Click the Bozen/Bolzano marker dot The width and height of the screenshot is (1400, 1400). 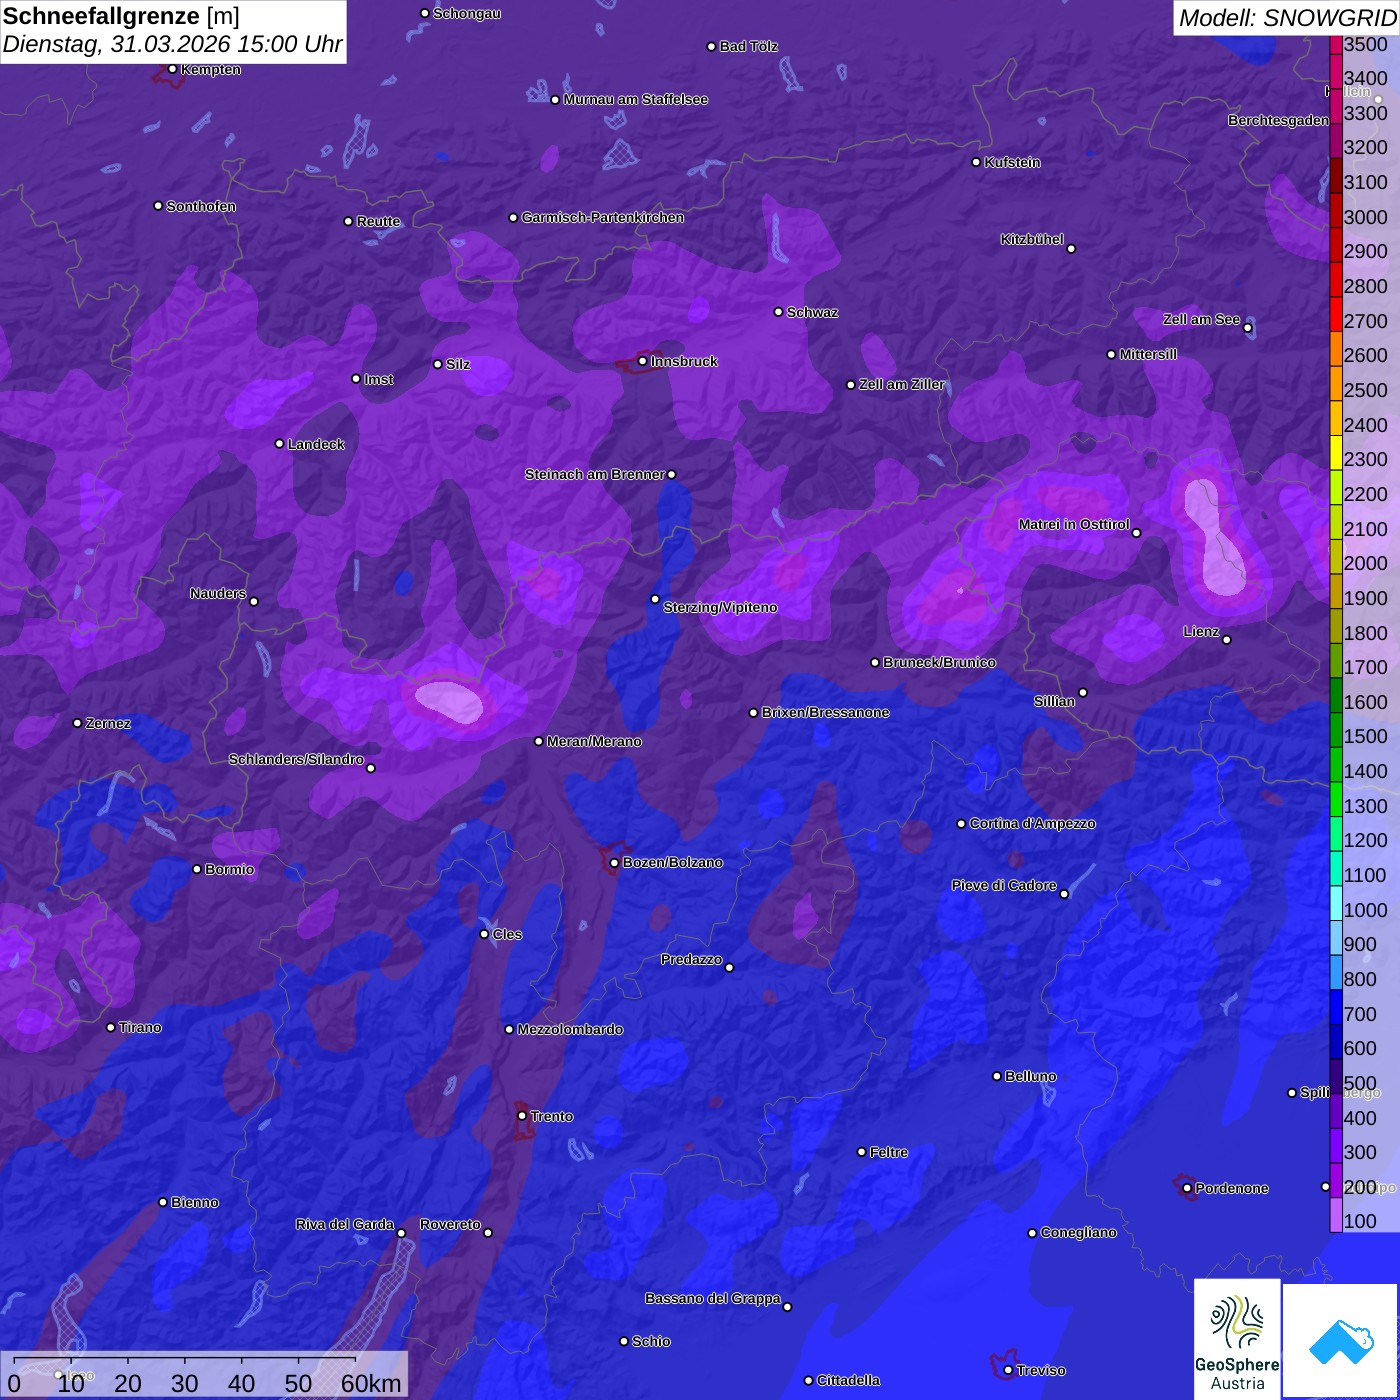[x=614, y=863]
